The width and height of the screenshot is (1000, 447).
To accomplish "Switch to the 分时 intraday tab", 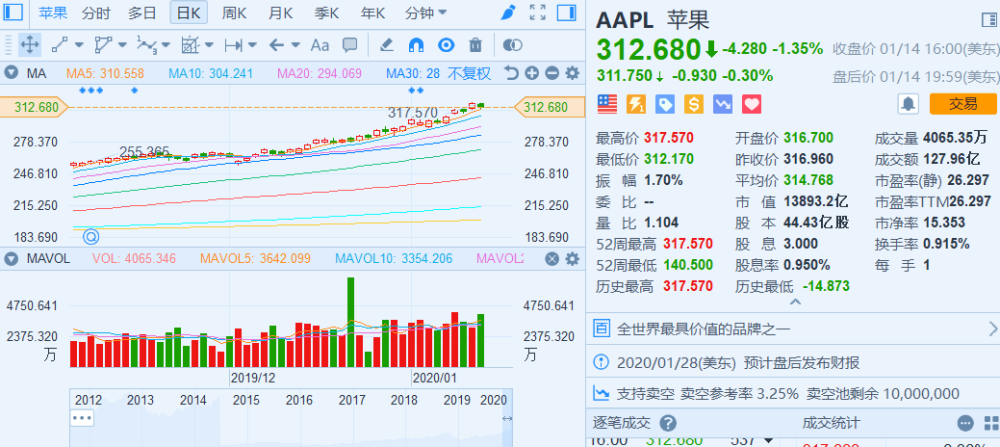I will tap(96, 13).
